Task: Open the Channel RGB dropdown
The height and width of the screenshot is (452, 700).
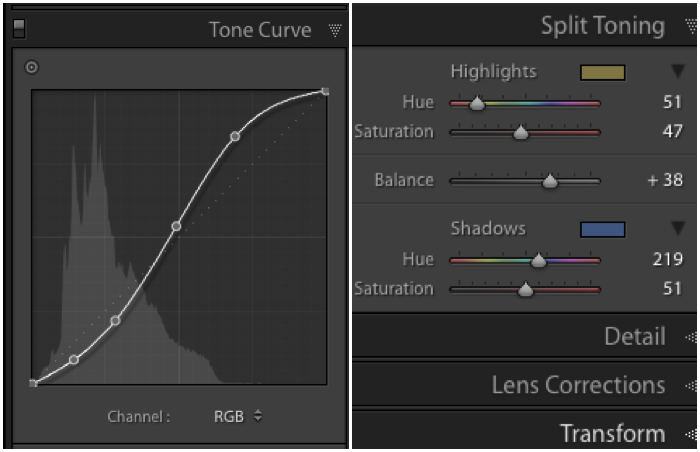Action: click(237, 416)
